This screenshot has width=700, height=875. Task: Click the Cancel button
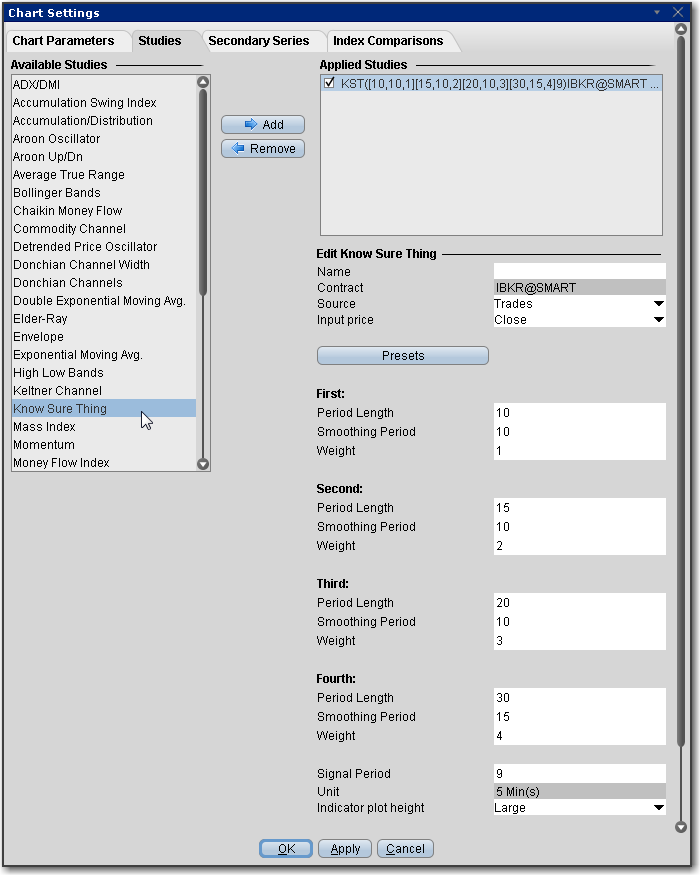click(405, 848)
